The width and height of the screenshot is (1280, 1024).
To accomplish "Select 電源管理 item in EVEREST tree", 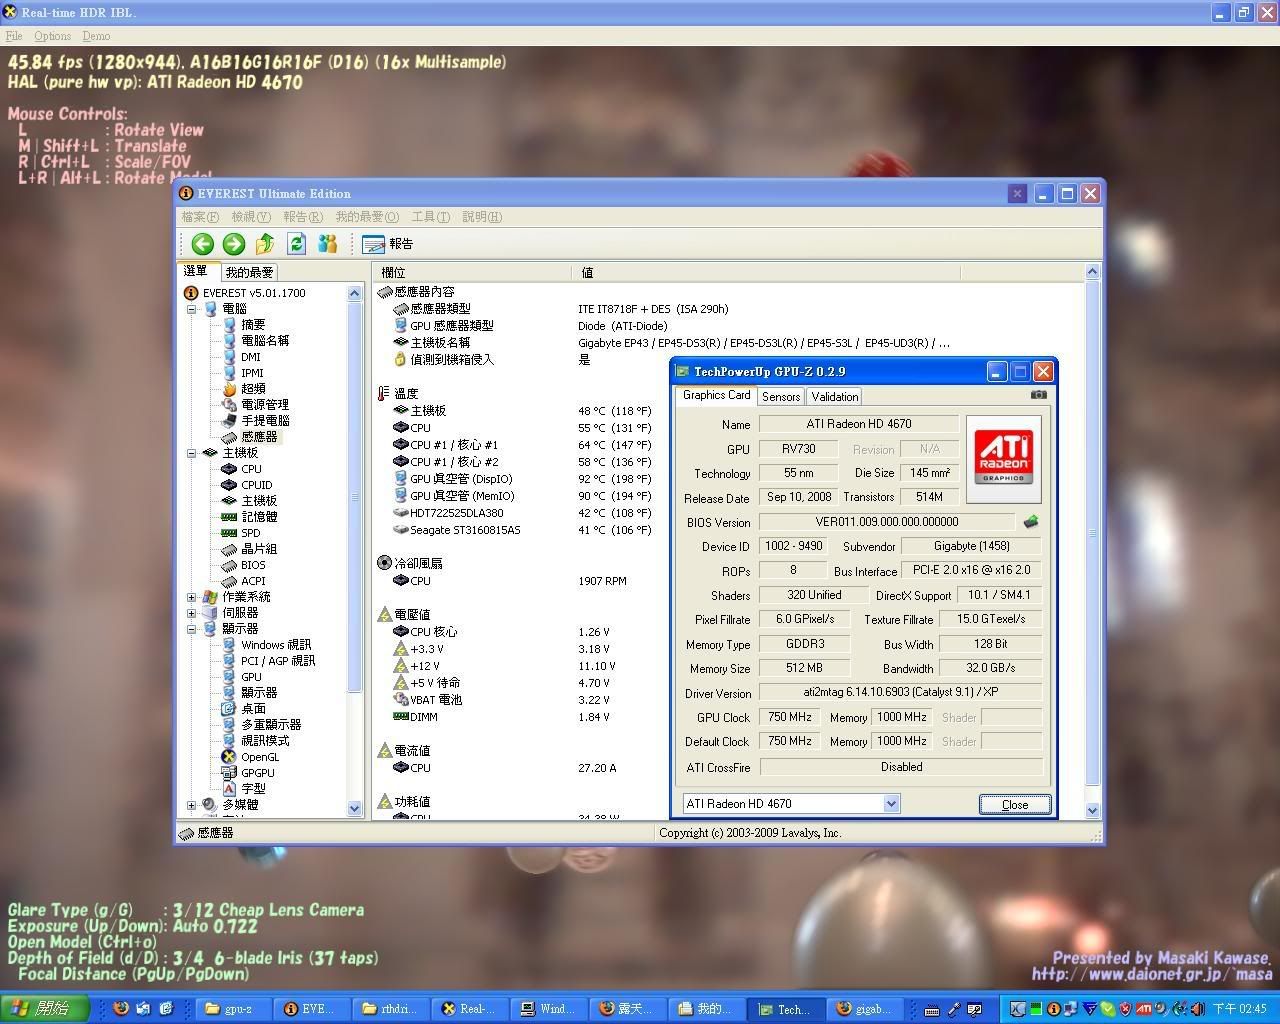I will point(264,405).
